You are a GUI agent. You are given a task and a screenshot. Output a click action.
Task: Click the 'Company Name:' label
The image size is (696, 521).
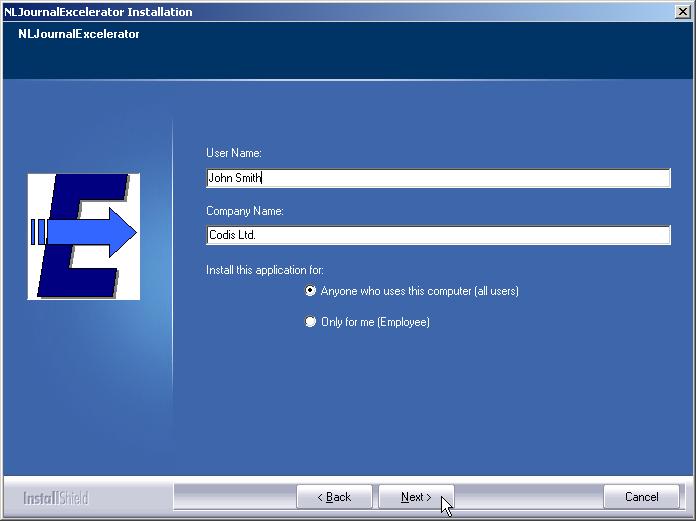245,211
